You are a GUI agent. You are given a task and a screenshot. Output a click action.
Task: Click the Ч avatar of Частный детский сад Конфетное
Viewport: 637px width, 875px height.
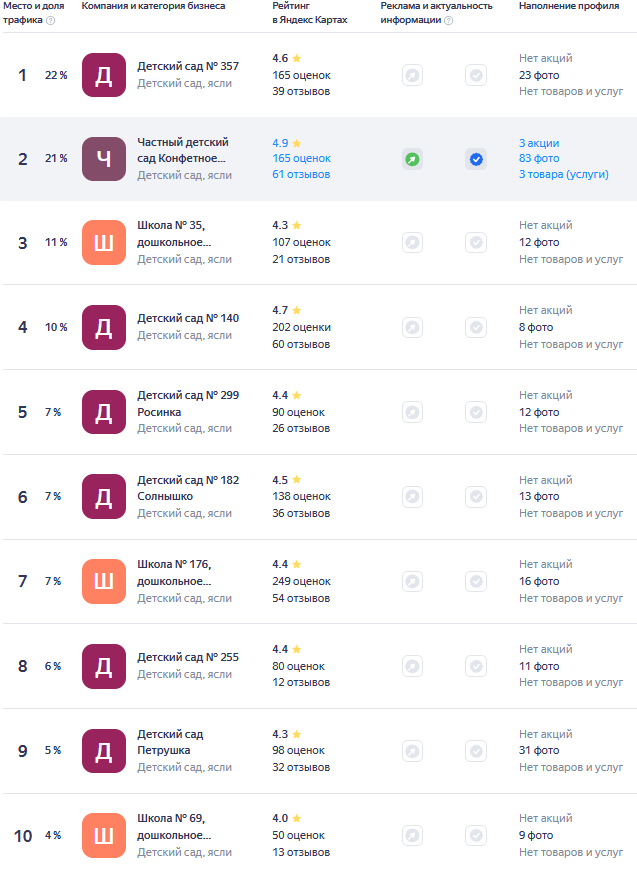click(x=104, y=159)
